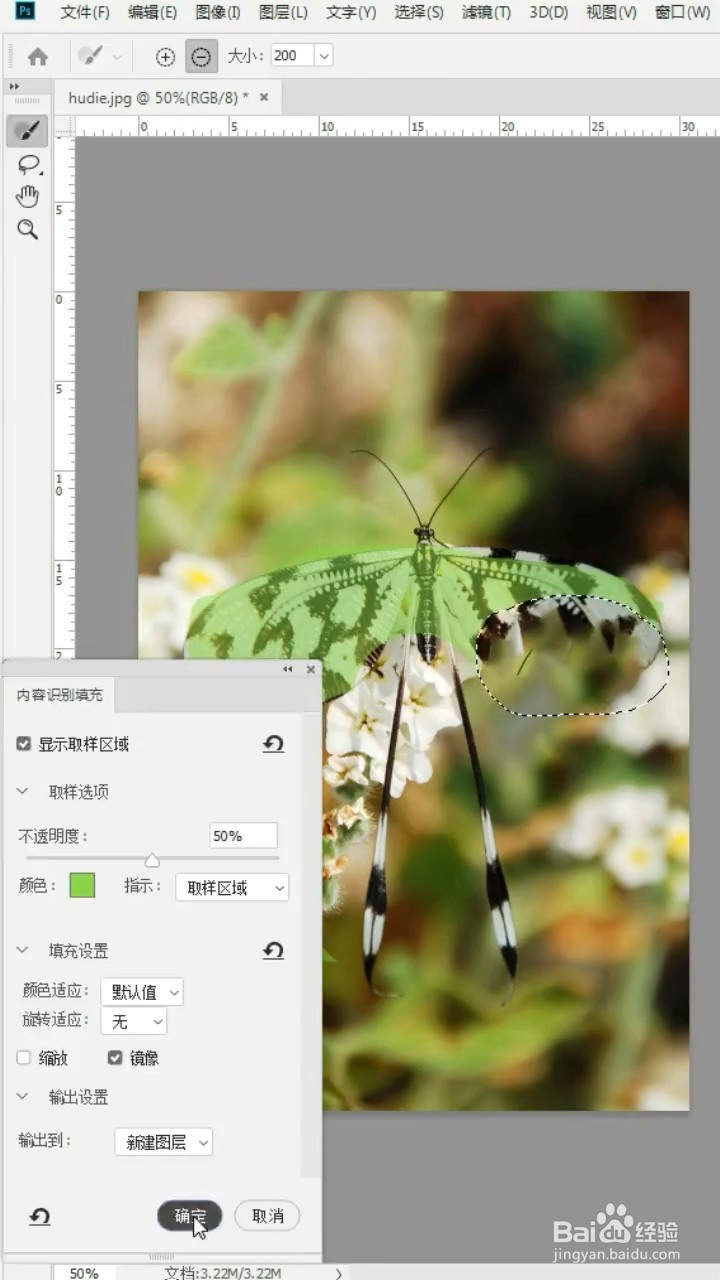720x1280 pixels.
Task: Click the green 颜色 swatch
Action: click(x=82, y=885)
